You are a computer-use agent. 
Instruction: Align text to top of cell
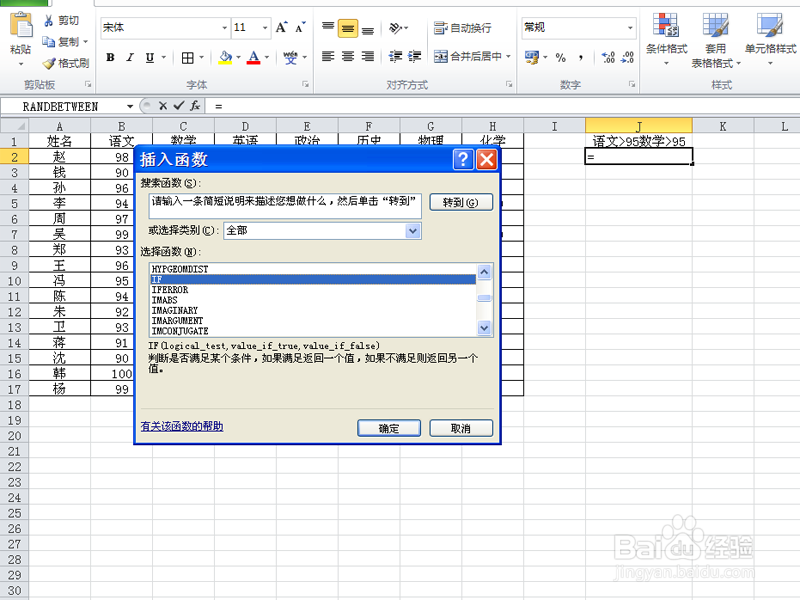(x=328, y=27)
